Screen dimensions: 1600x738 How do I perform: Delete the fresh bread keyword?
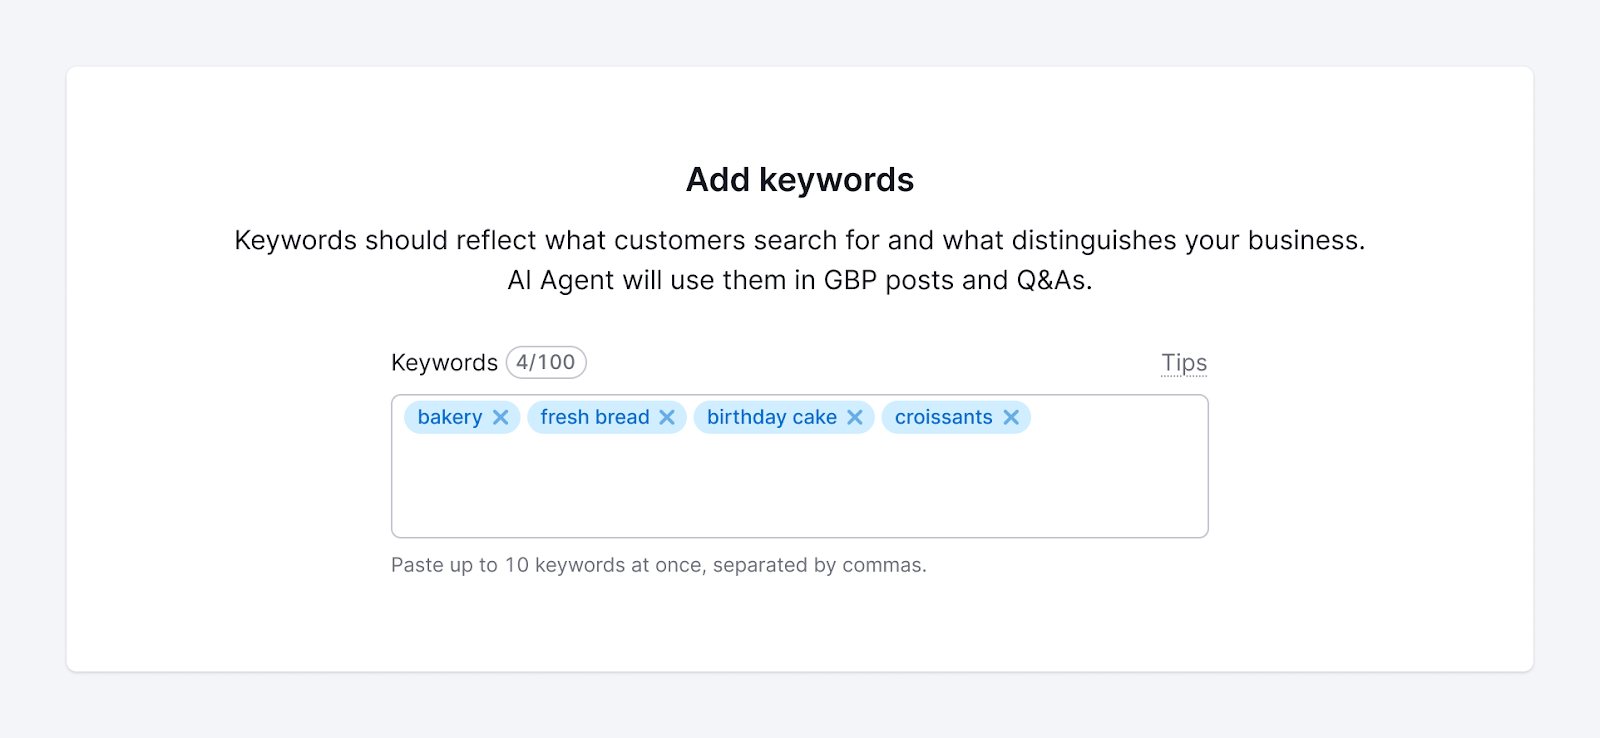(x=667, y=417)
